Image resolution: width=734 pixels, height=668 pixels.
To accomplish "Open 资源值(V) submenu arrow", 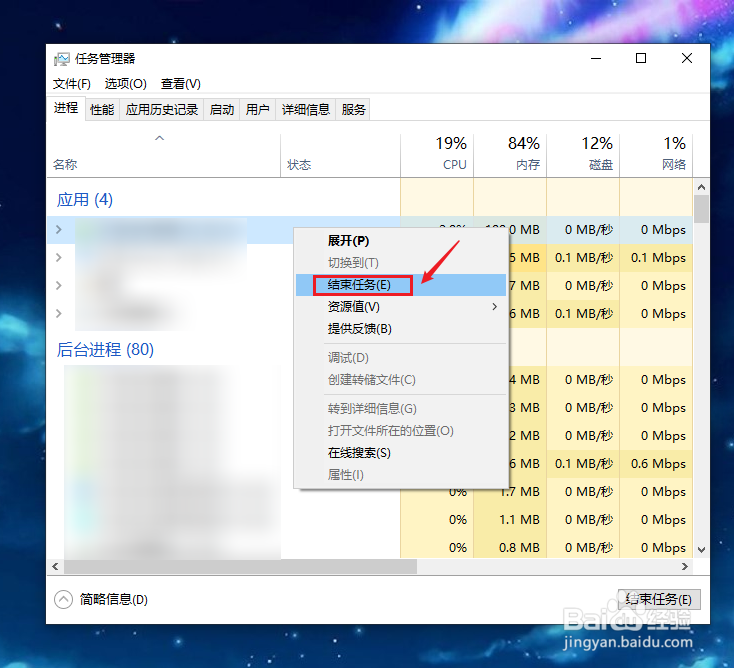I will pos(495,307).
